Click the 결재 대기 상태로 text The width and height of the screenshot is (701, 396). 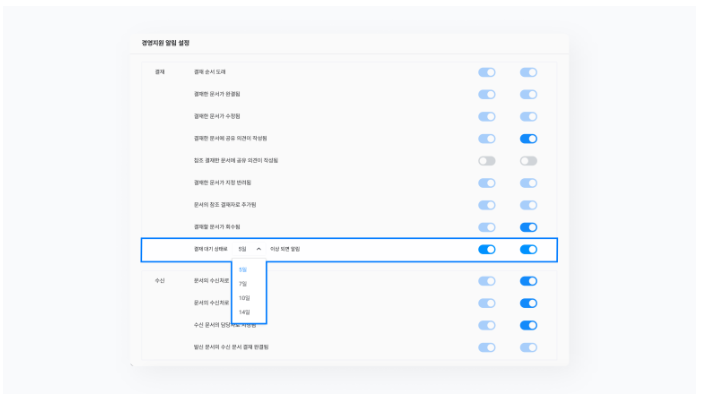[x=211, y=249]
